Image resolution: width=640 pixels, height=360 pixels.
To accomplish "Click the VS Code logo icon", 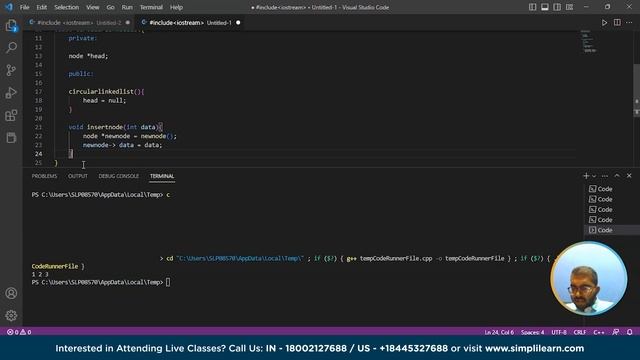I will point(9,7).
